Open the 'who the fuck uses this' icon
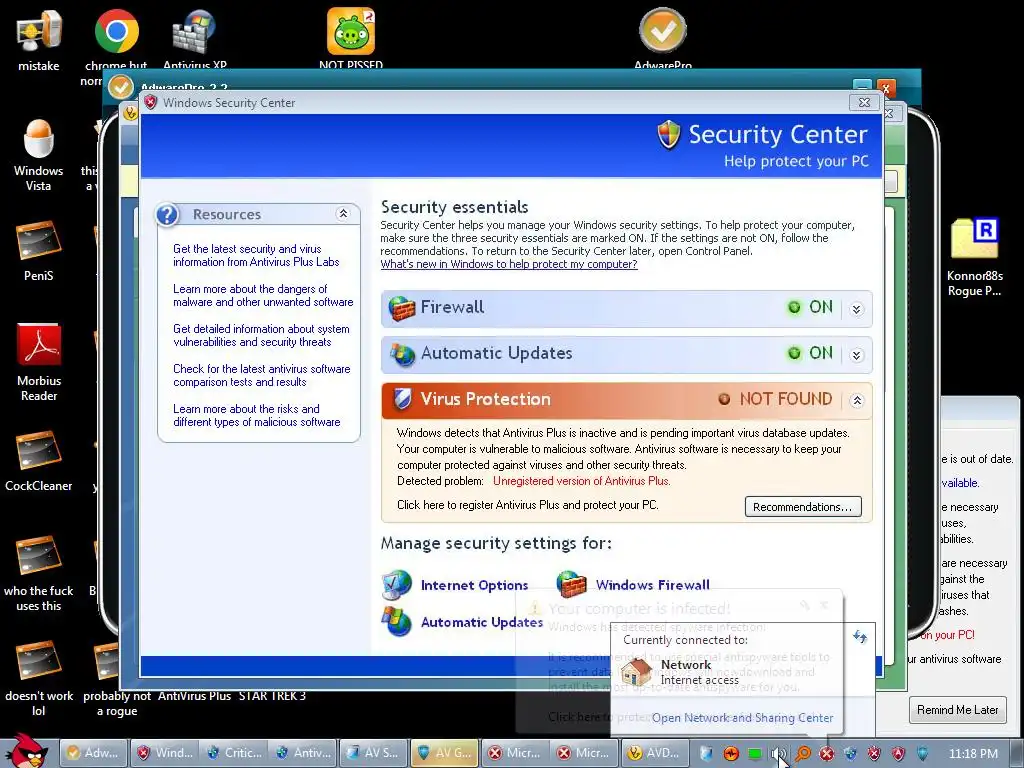 pyautogui.click(x=39, y=573)
